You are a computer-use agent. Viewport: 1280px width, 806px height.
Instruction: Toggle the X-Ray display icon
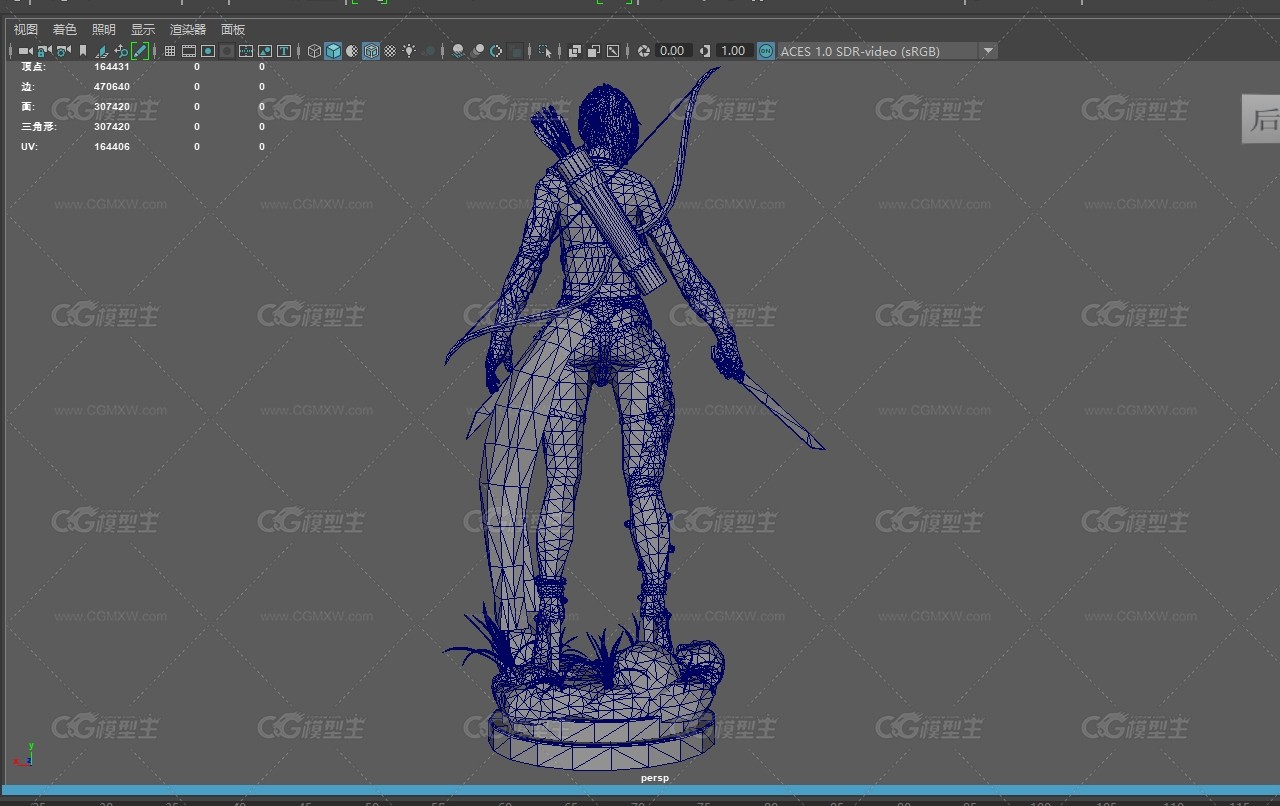click(575, 51)
